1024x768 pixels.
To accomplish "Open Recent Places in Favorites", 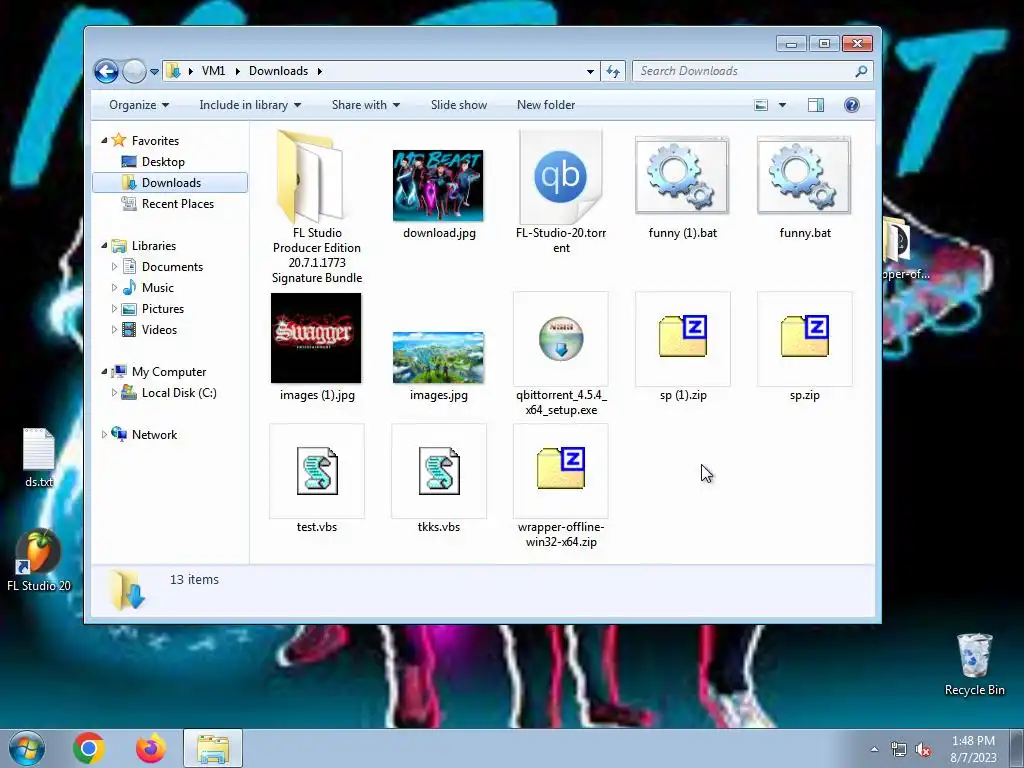I will point(178,204).
